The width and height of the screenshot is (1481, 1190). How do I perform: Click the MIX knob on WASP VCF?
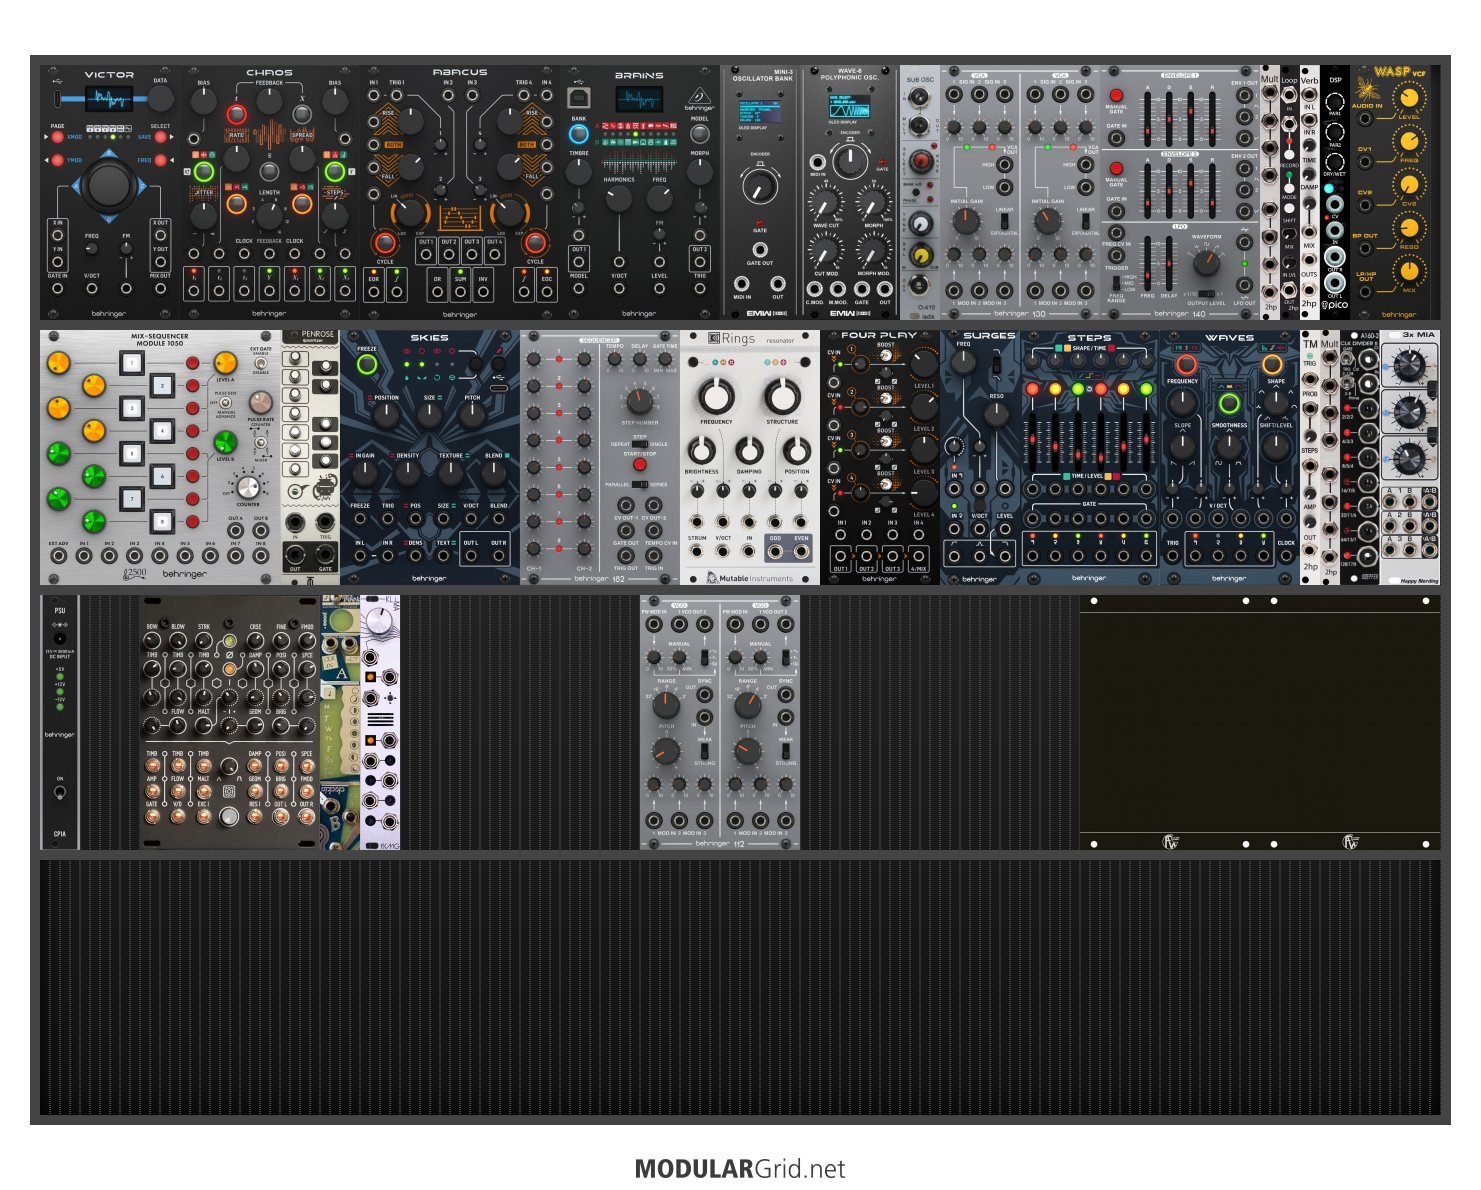pos(1408,271)
